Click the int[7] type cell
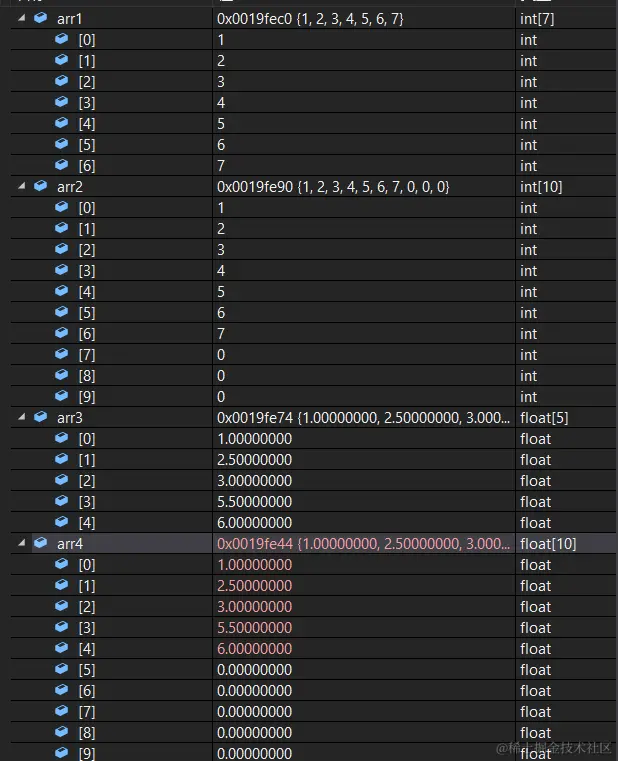The width and height of the screenshot is (618, 761). tap(537, 19)
